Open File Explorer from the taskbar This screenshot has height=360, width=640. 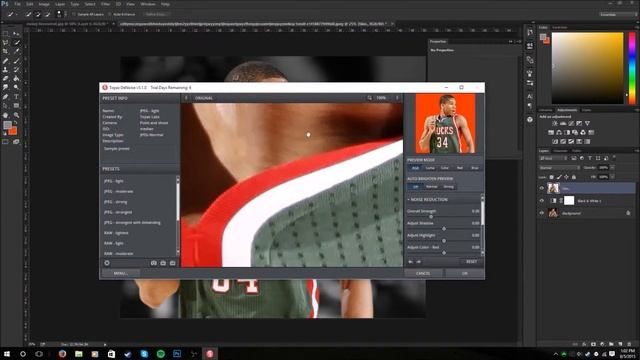point(79,354)
